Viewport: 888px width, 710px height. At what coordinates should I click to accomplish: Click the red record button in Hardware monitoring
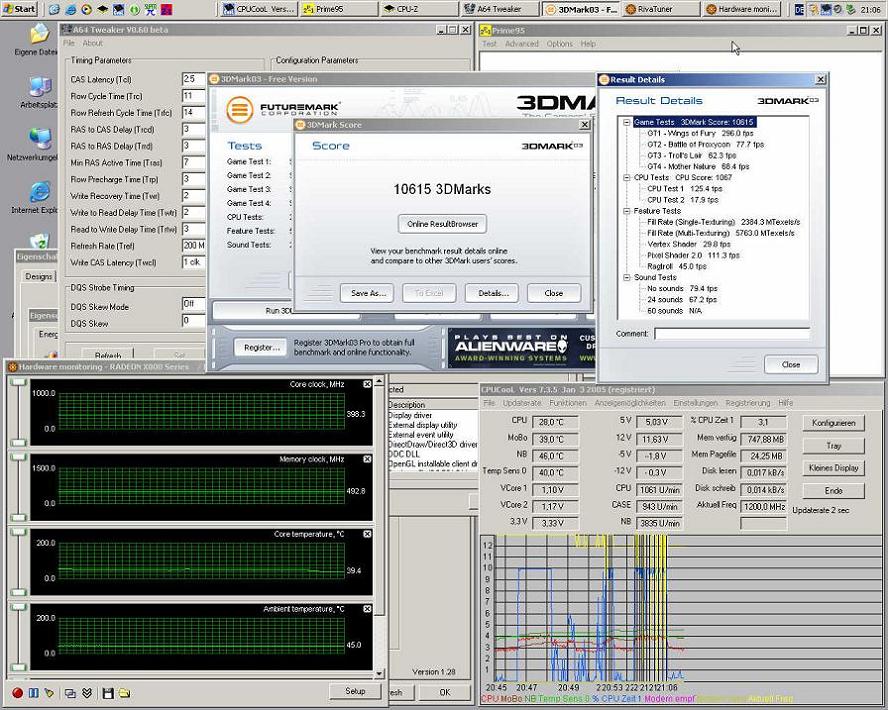click(x=18, y=692)
